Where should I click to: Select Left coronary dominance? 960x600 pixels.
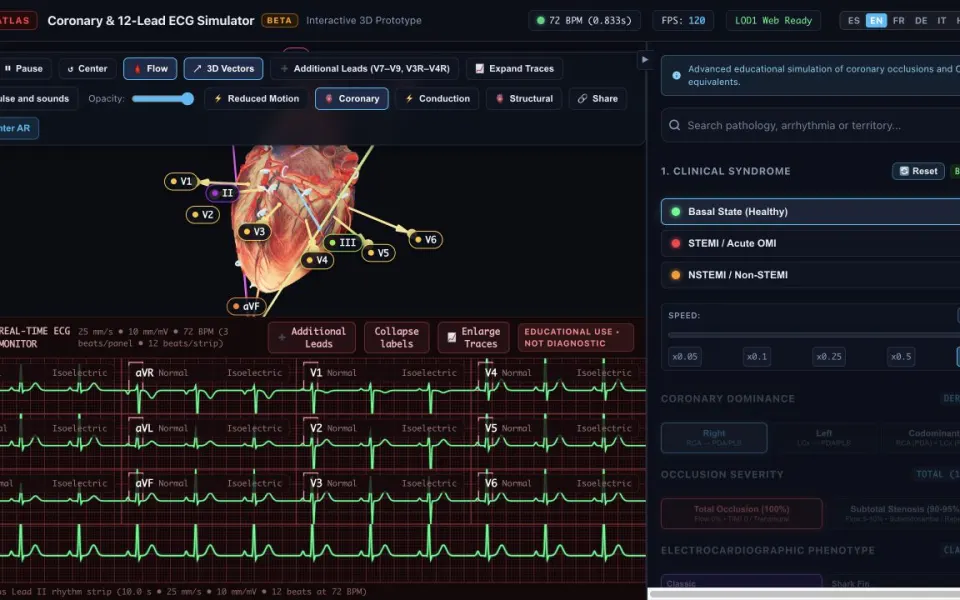pyautogui.click(x=824, y=438)
